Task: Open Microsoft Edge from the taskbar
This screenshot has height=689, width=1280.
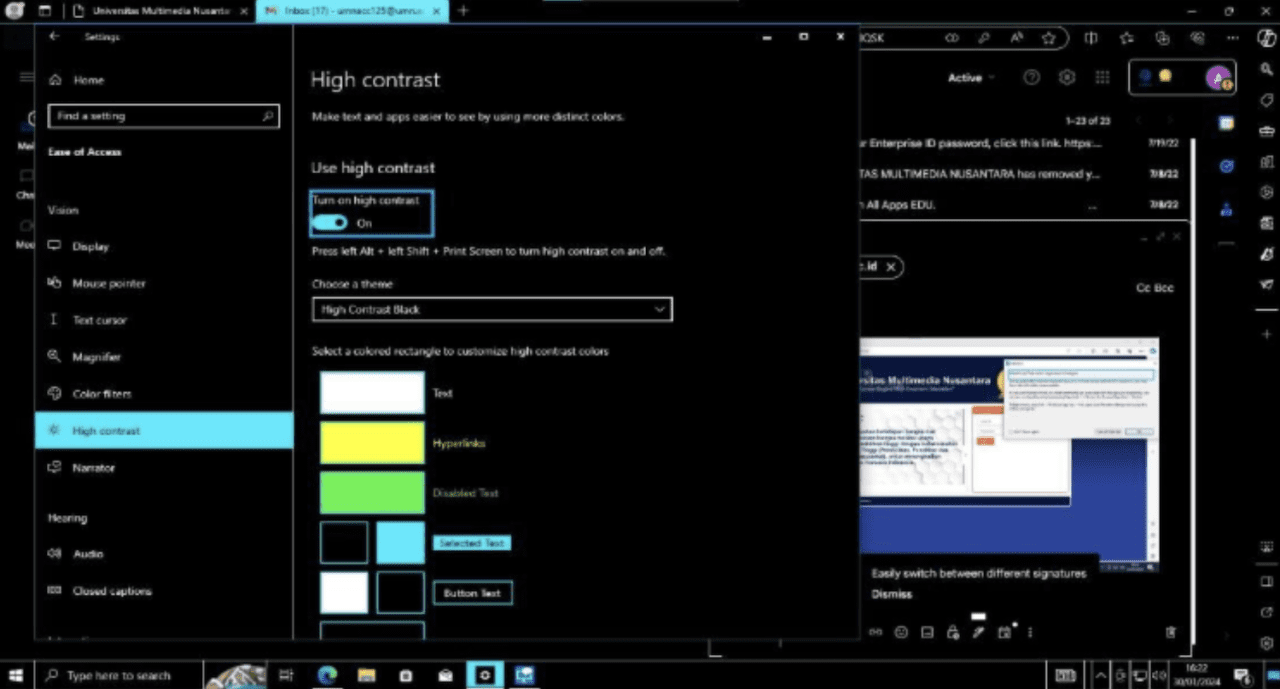Action: pyautogui.click(x=327, y=676)
